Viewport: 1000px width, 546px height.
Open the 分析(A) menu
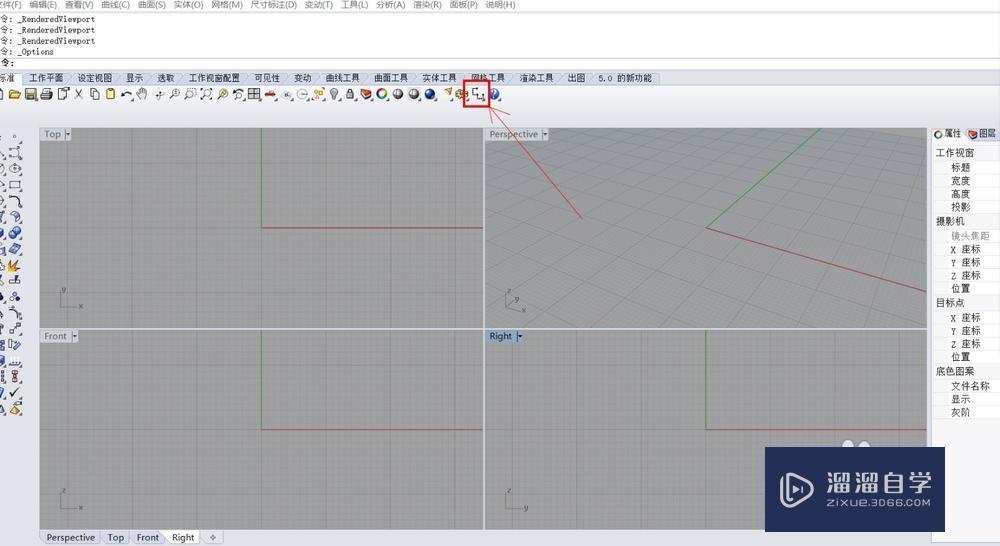click(x=390, y=4)
